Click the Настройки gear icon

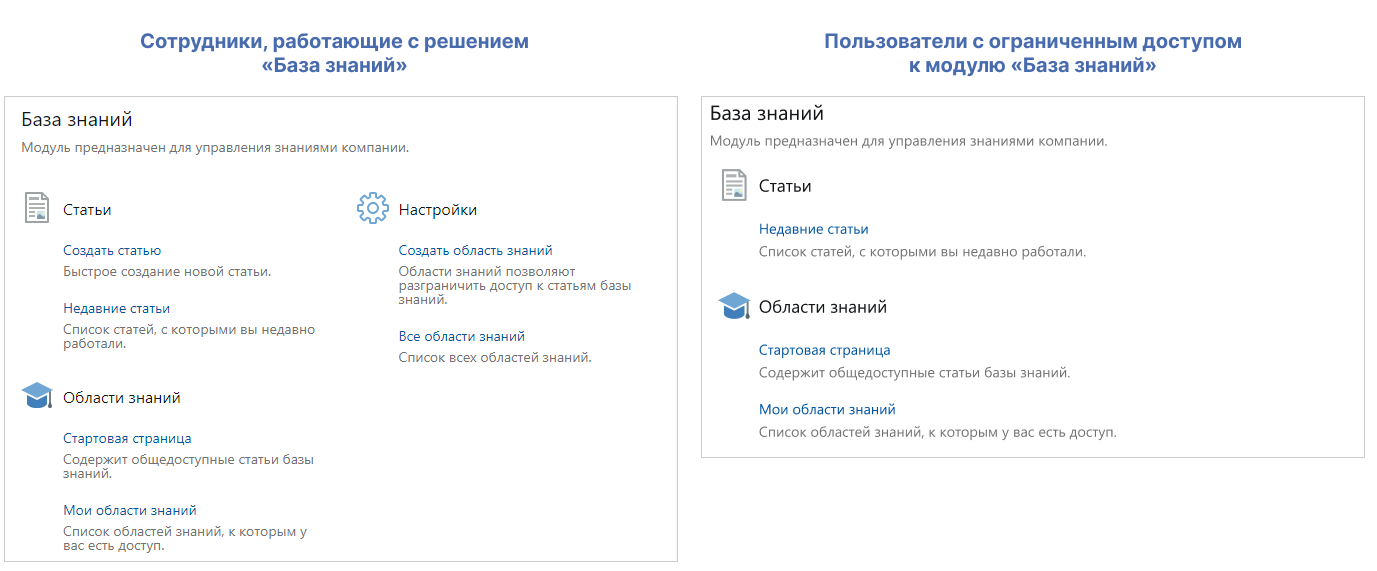pos(372,208)
